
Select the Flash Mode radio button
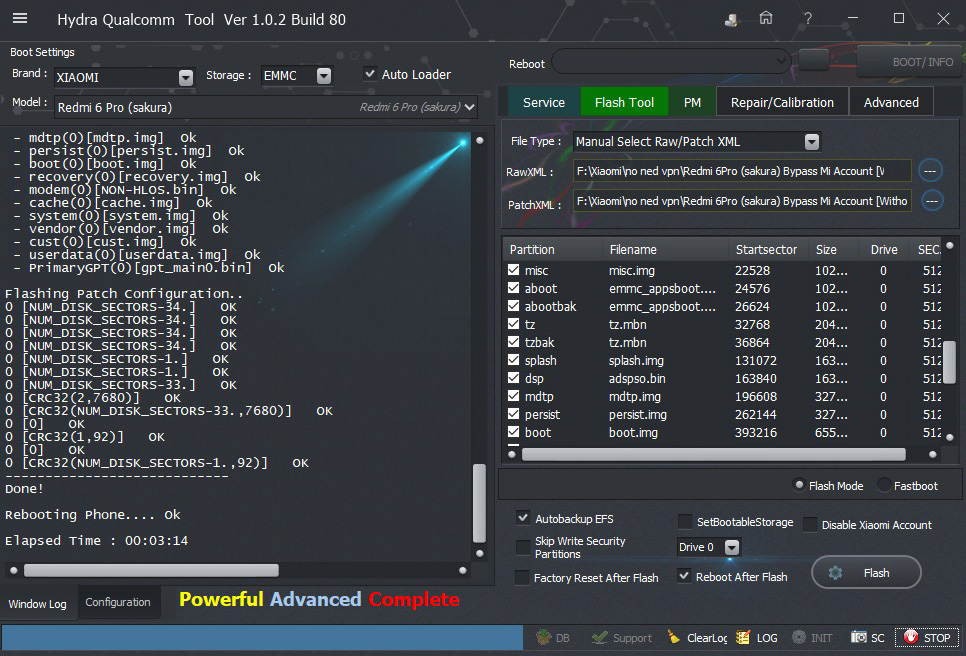(799, 485)
